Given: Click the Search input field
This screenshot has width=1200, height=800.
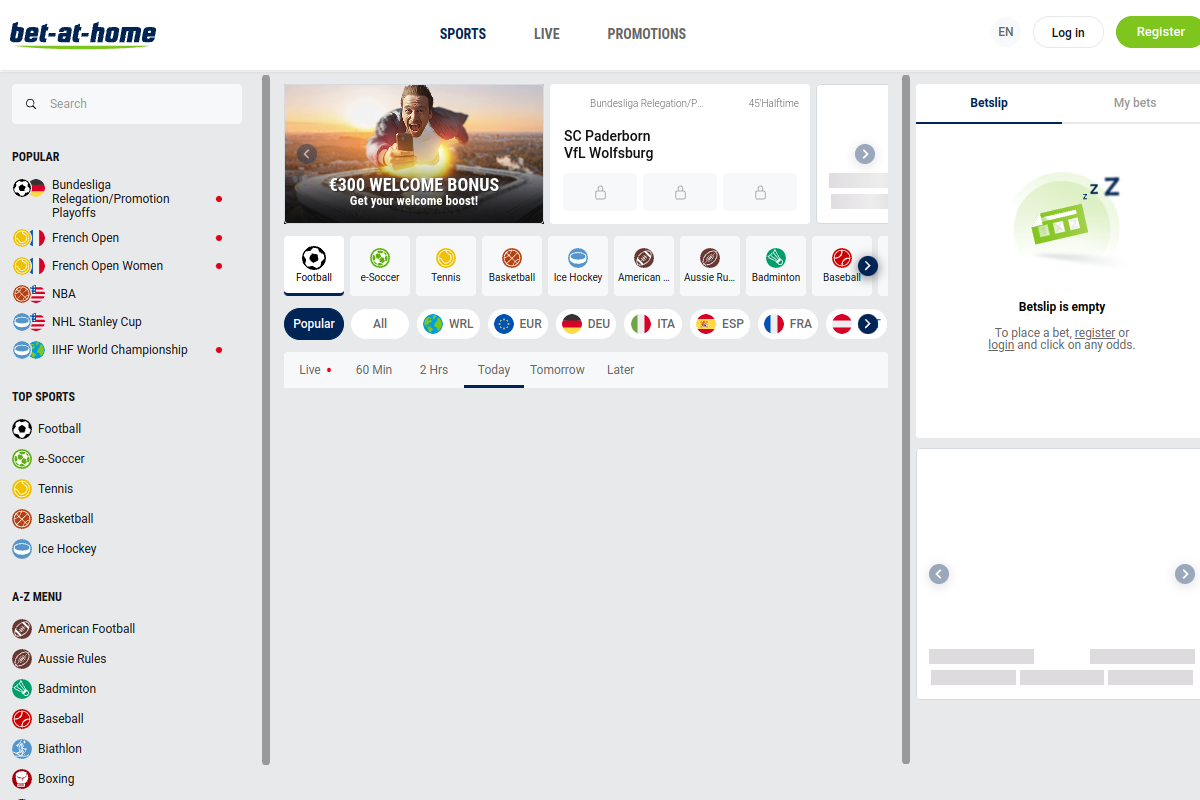Looking at the screenshot, I should (127, 104).
